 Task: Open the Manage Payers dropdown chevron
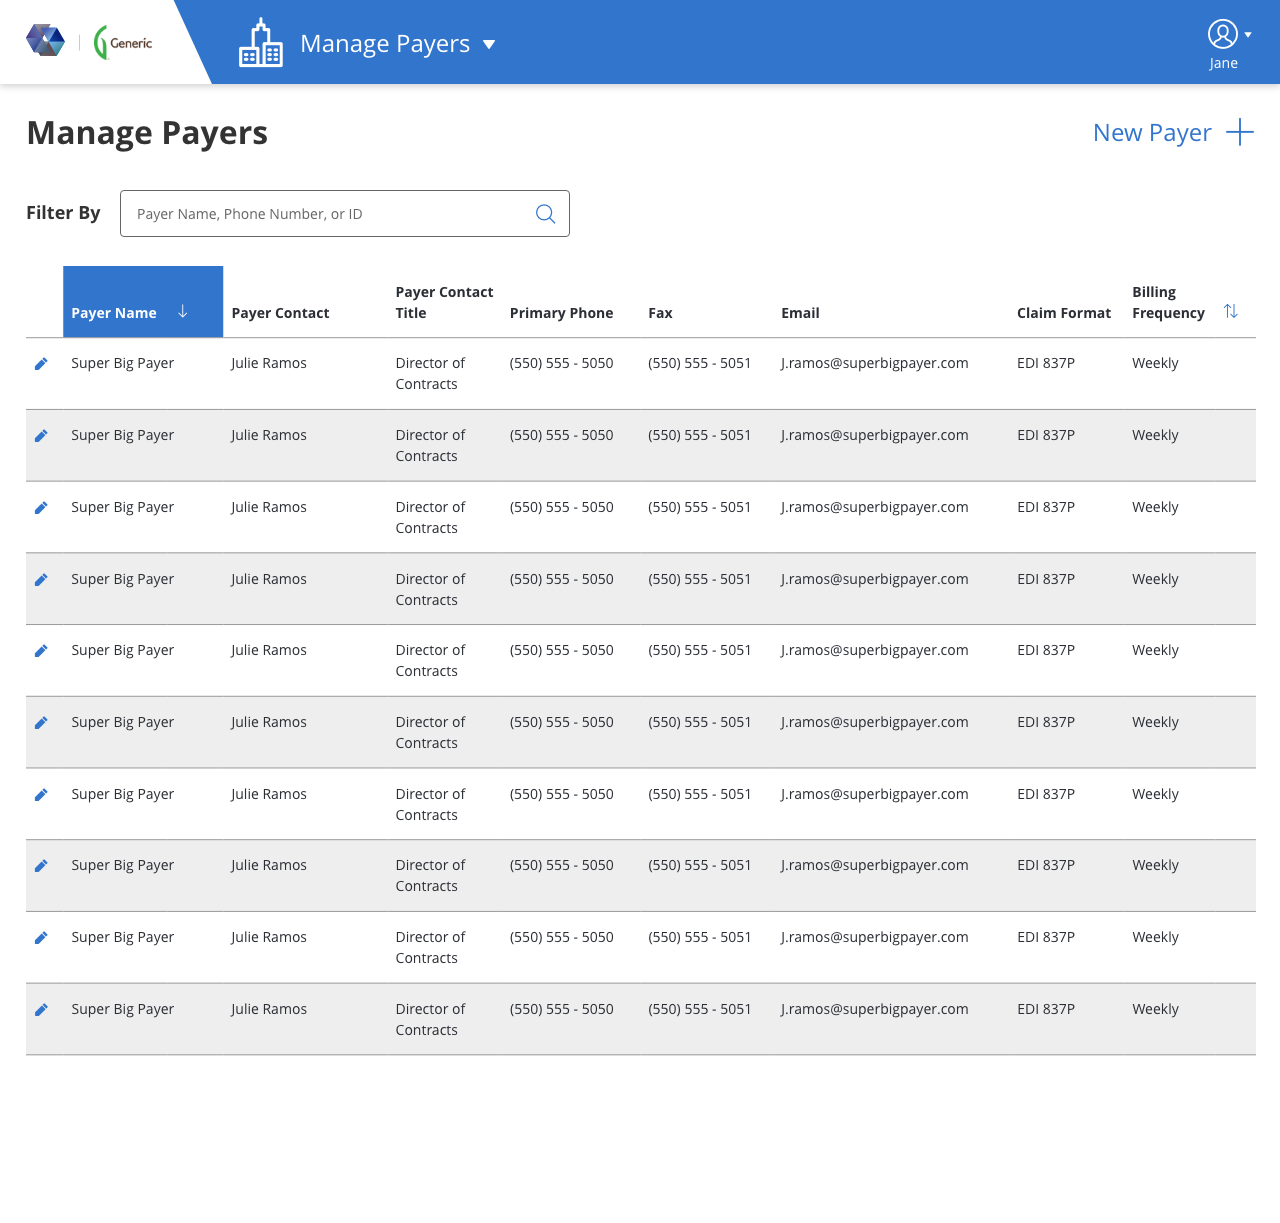pyautogui.click(x=489, y=44)
